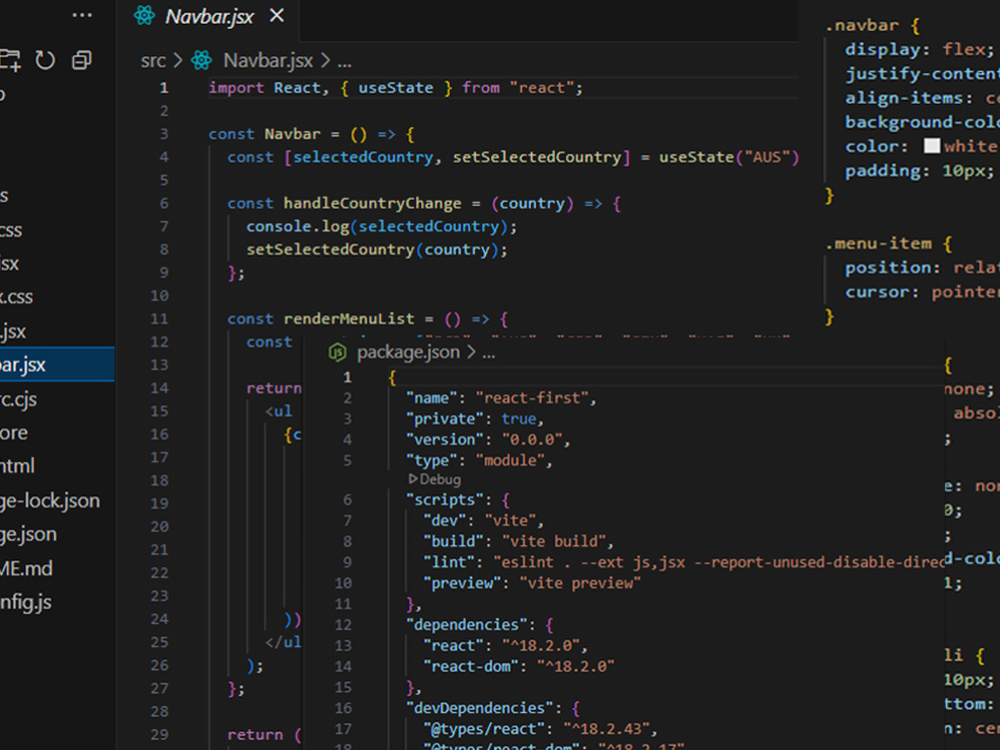This screenshot has width=1000, height=750.
Task: Open the x.css file in explorer
Action: point(17,297)
